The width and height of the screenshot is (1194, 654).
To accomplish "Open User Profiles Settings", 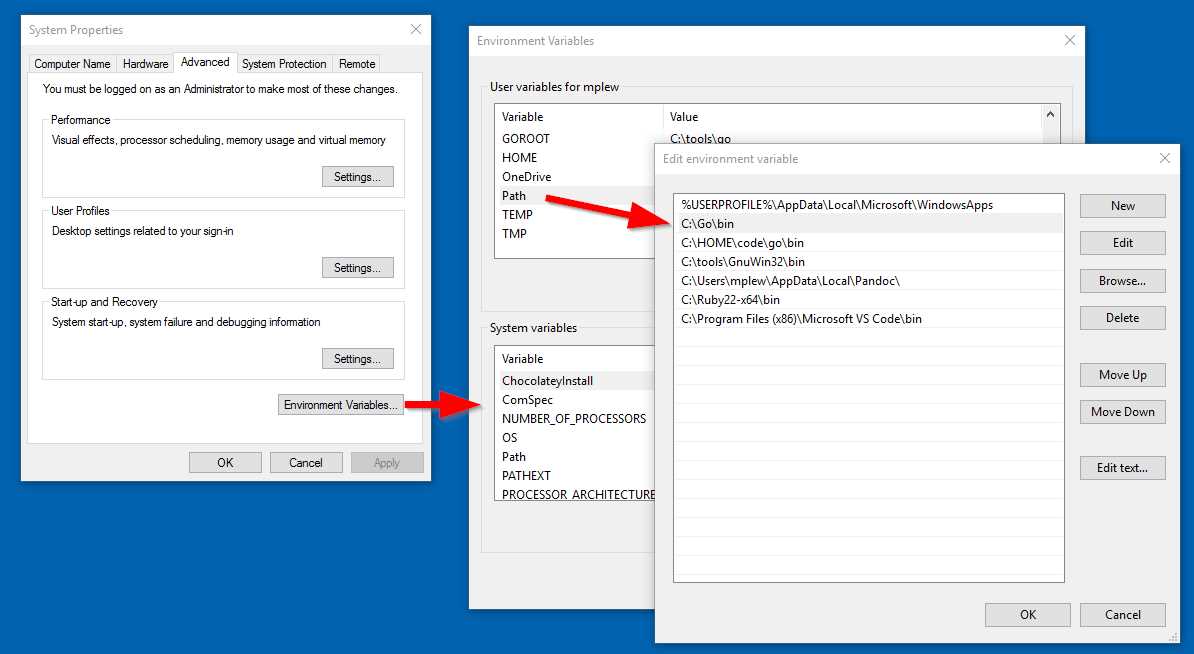I will pyautogui.click(x=357, y=267).
